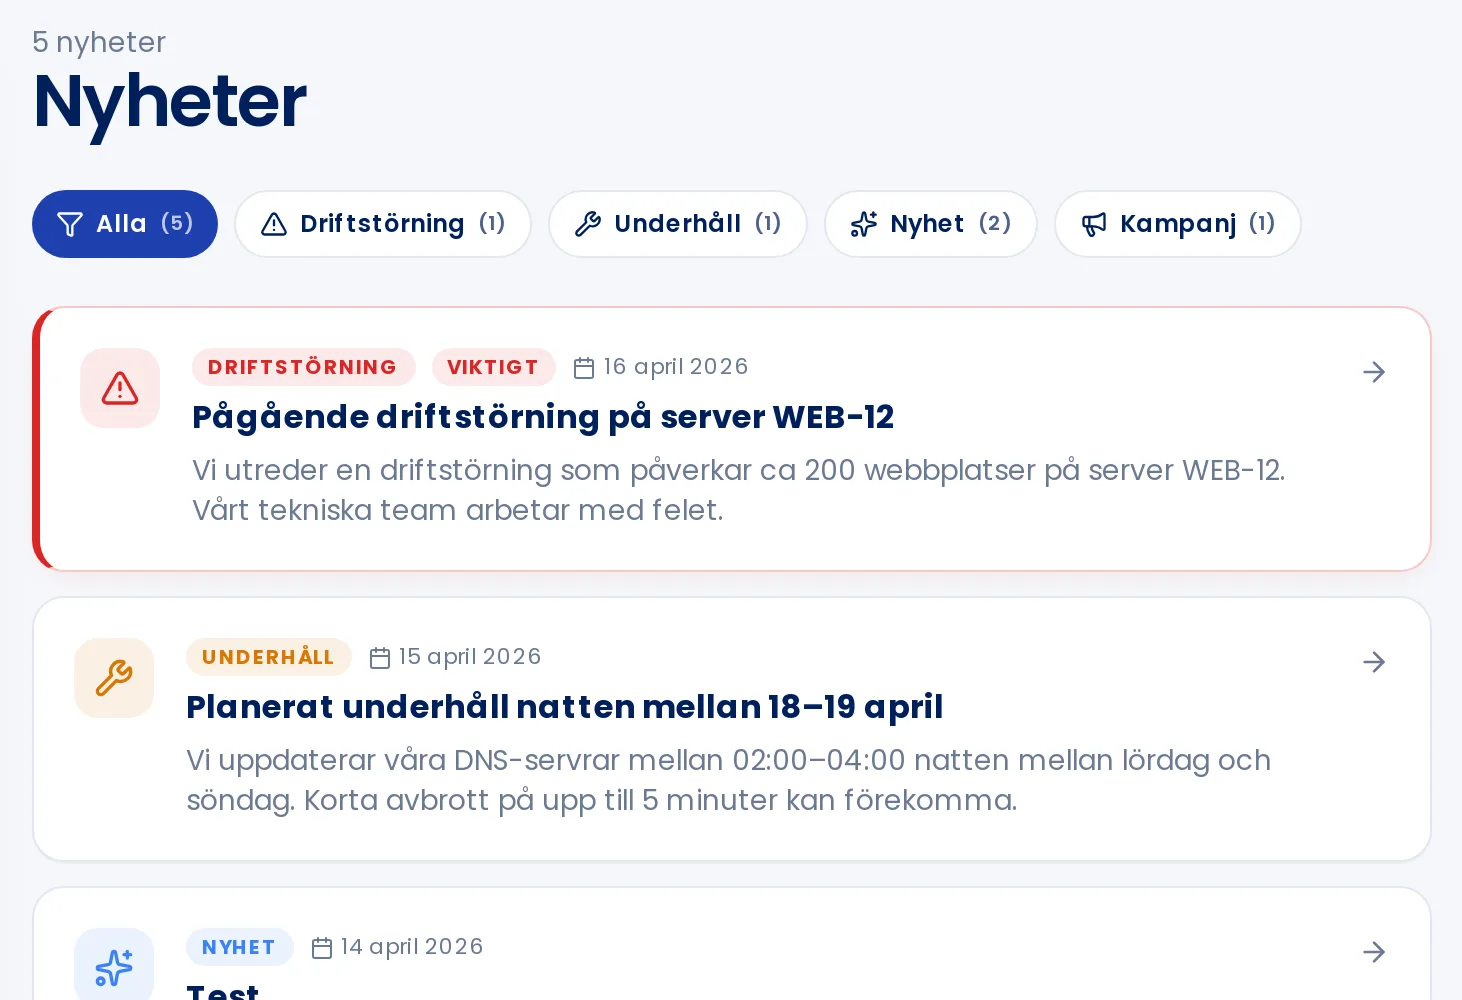Screen dimensions: 1462x1000
Task: Show only Nyhet category items
Action: pos(931,224)
